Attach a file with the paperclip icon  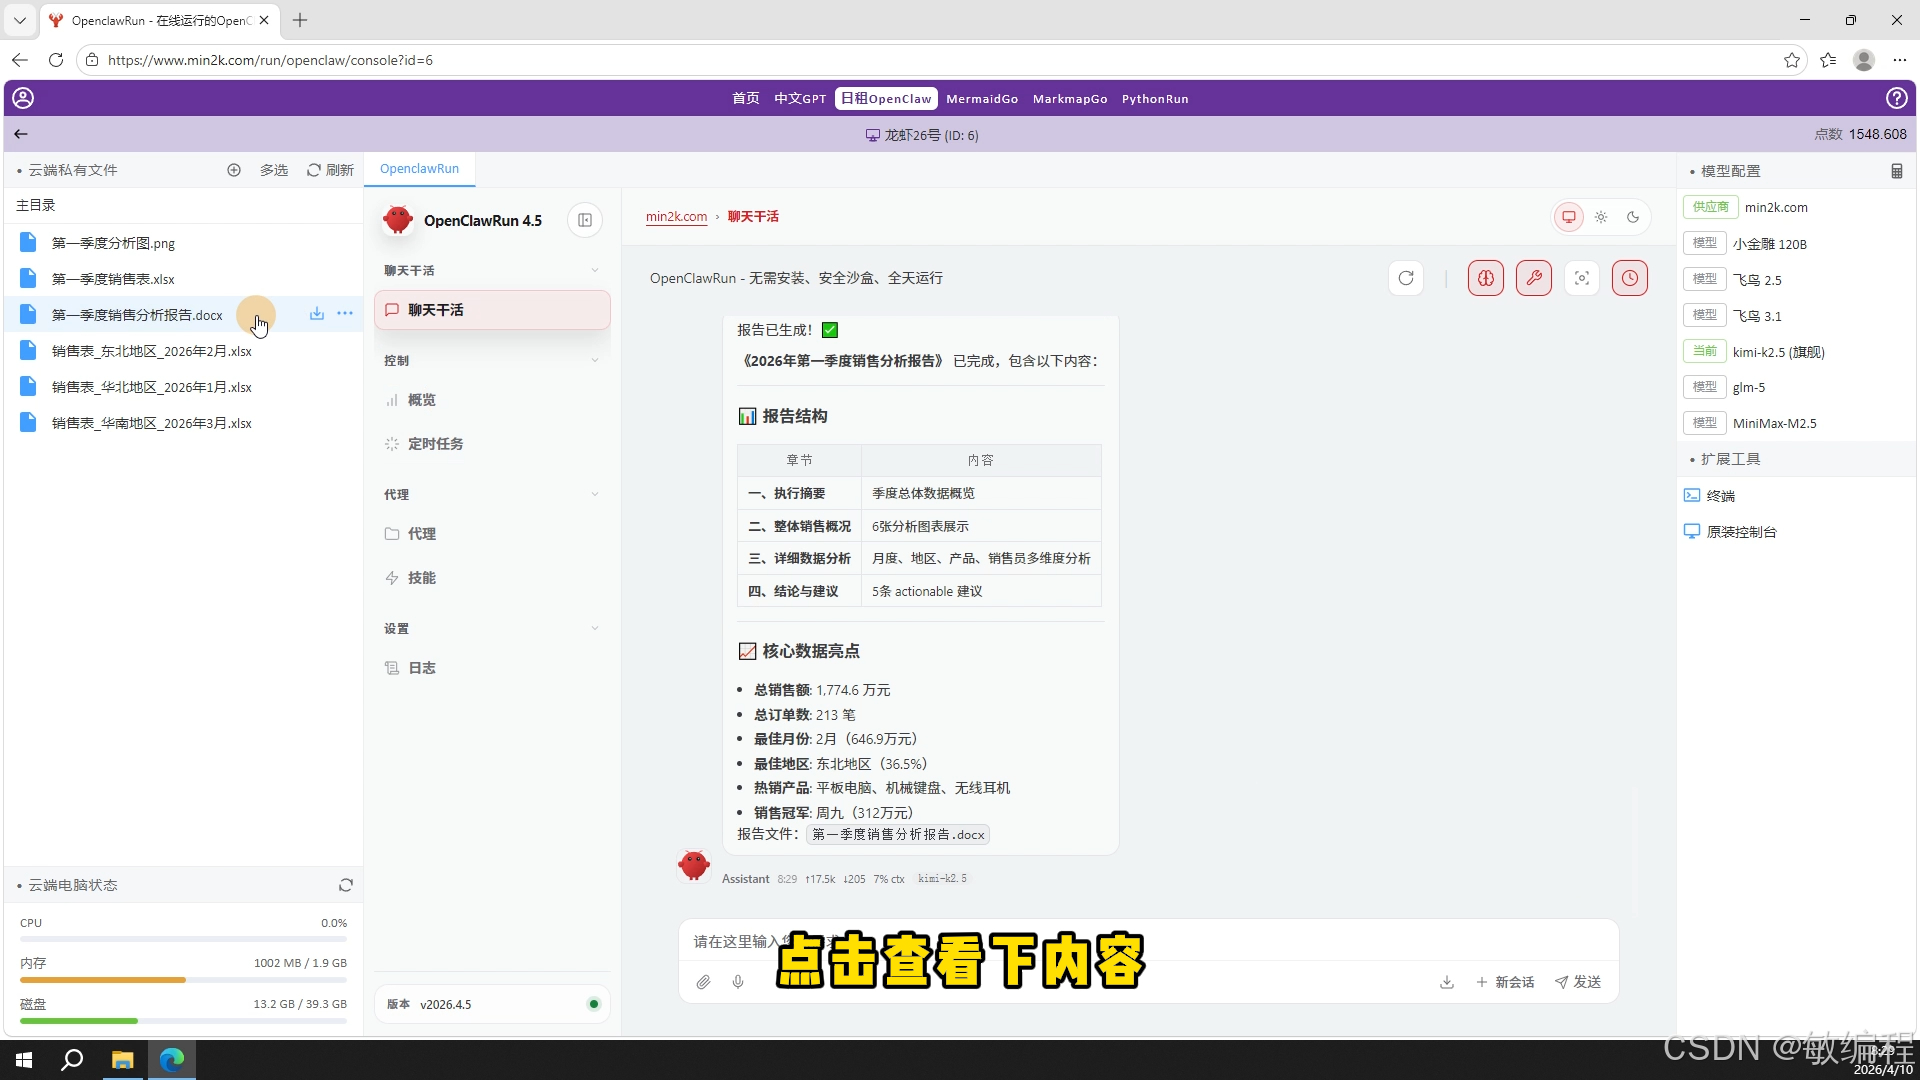click(703, 982)
